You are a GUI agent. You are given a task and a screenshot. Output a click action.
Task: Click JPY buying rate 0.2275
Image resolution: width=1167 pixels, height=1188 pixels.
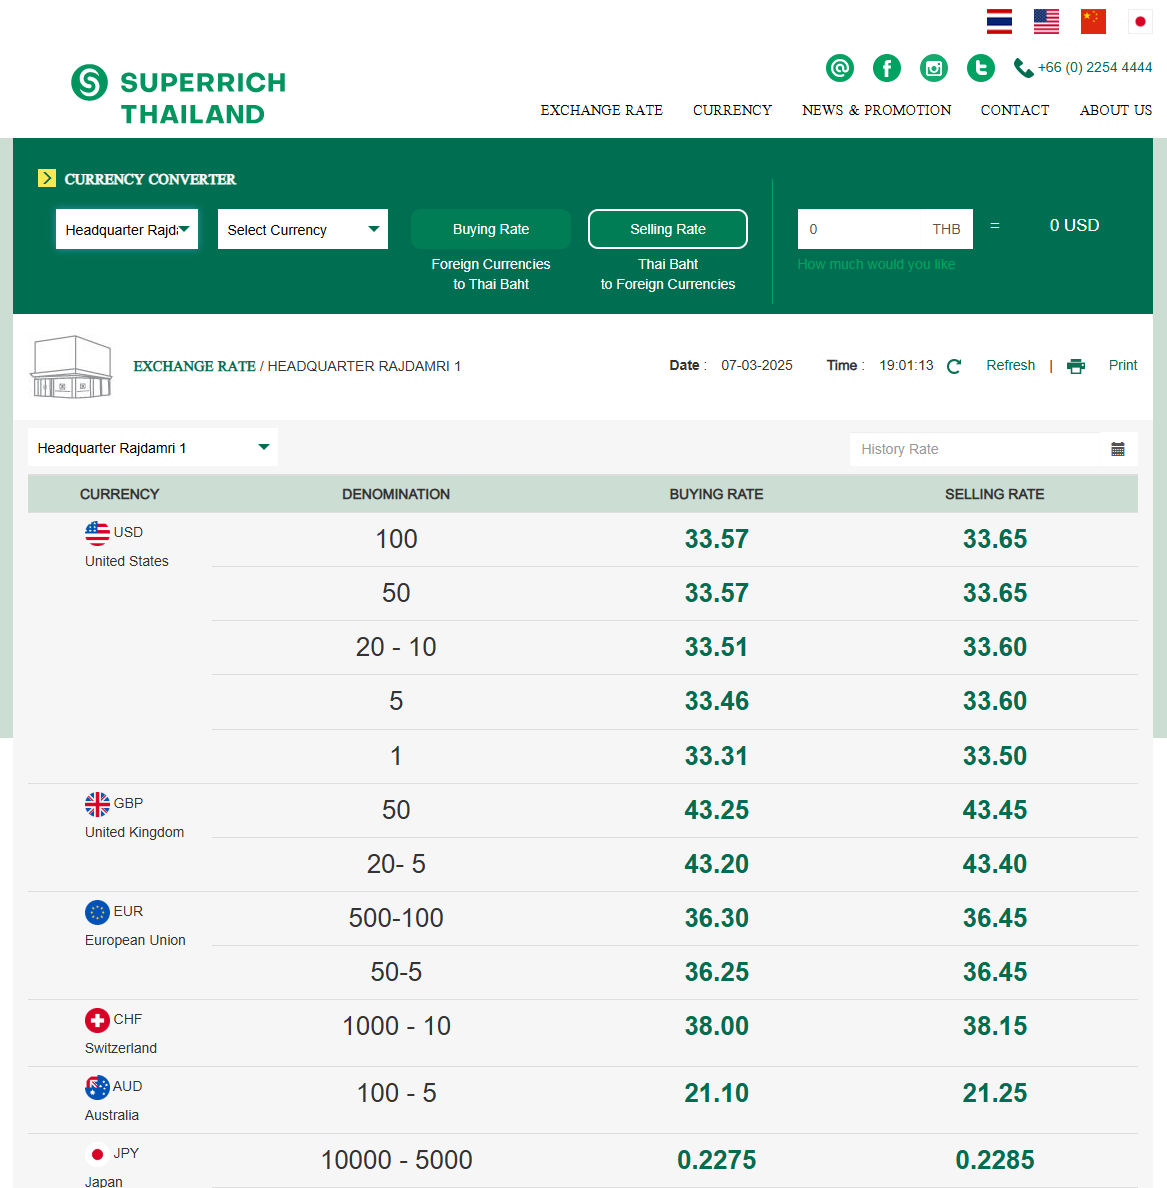[x=716, y=1159]
